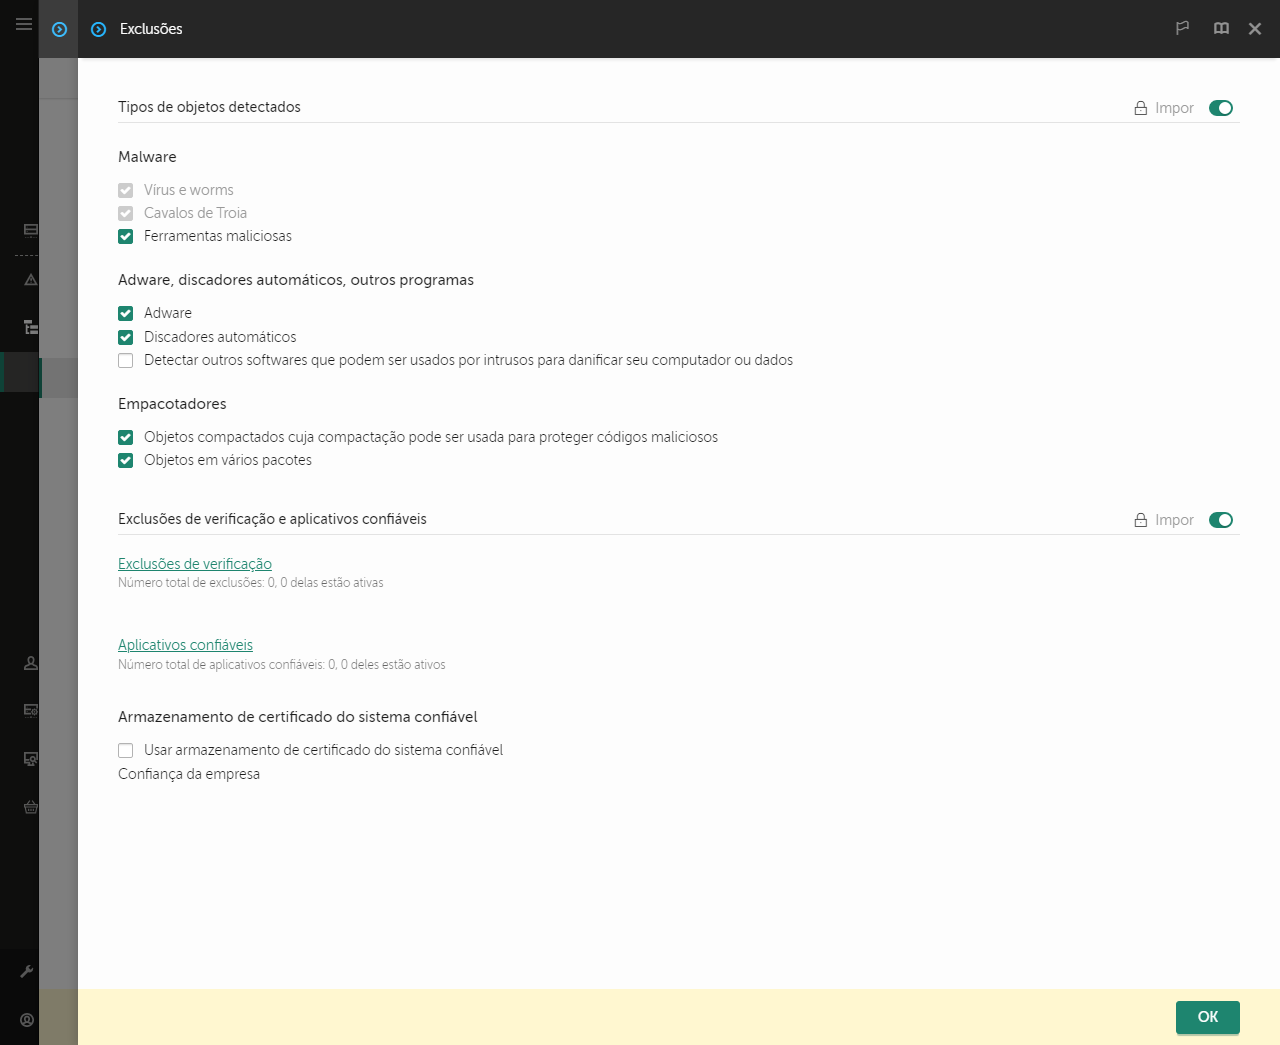The height and width of the screenshot is (1045, 1280).
Task: Uncheck the Adware option
Action: click(125, 313)
